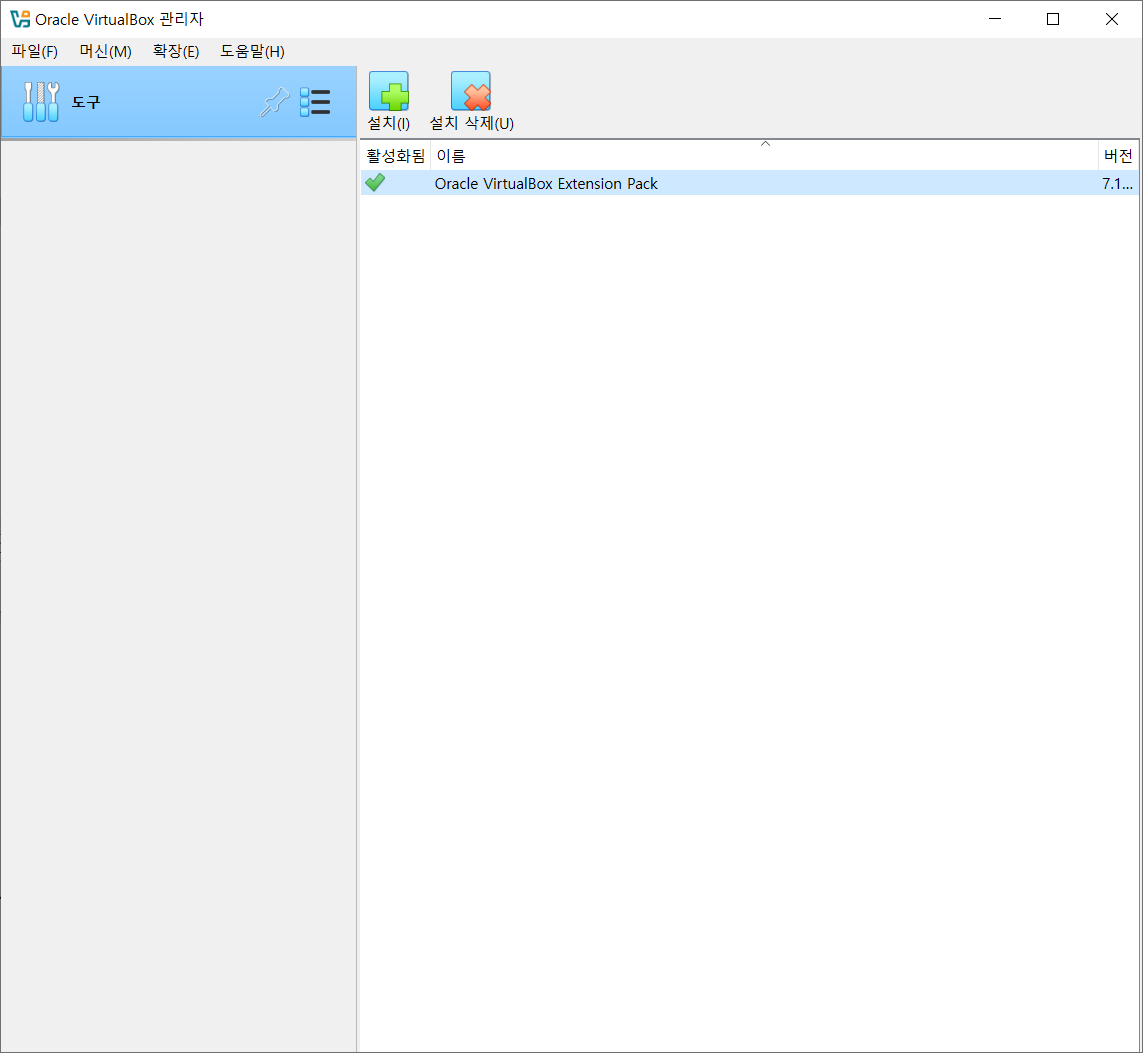The height and width of the screenshot is (1053, 1143).
Task: Maximize the VirtualBox manager window
Action: (1053, 19)
